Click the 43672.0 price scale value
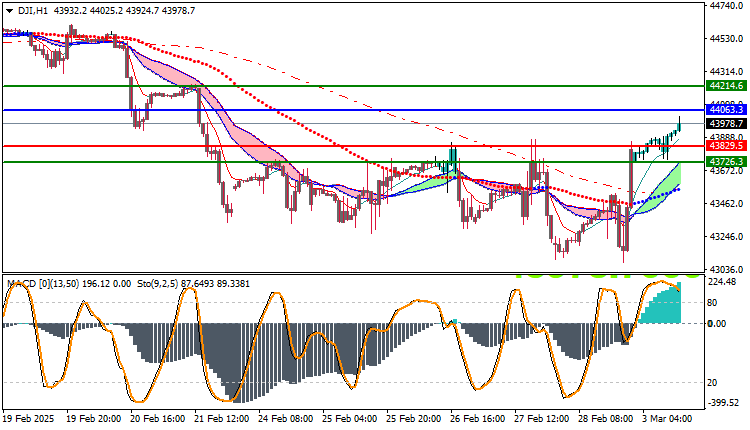Image resolution: width=750 pixels, height=430 pixels. click(727, 171)
